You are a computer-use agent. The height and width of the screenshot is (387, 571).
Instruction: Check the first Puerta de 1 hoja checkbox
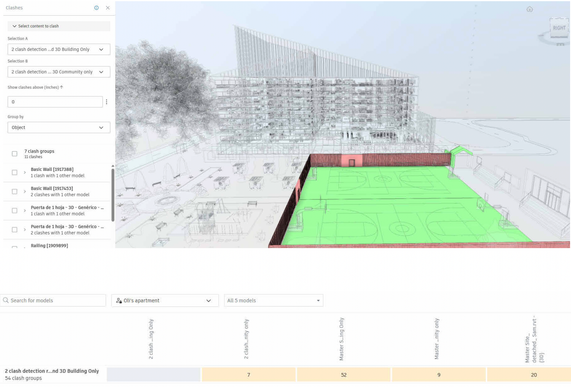[x=15, y=210]
